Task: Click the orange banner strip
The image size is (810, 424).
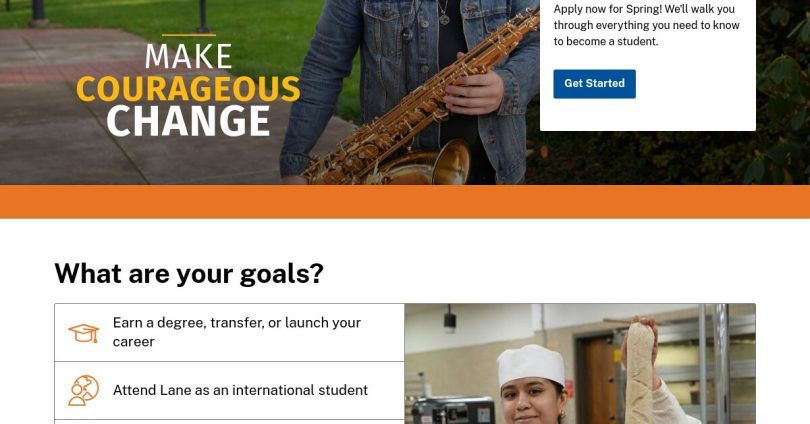Action: click(x=405, y=201)
